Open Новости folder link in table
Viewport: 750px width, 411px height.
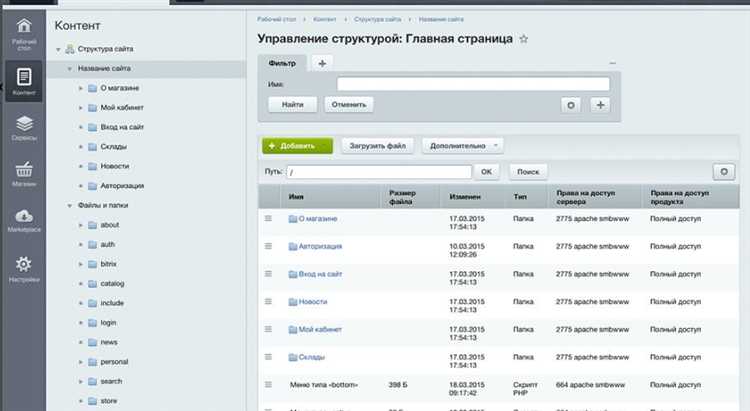pos(313,302)
